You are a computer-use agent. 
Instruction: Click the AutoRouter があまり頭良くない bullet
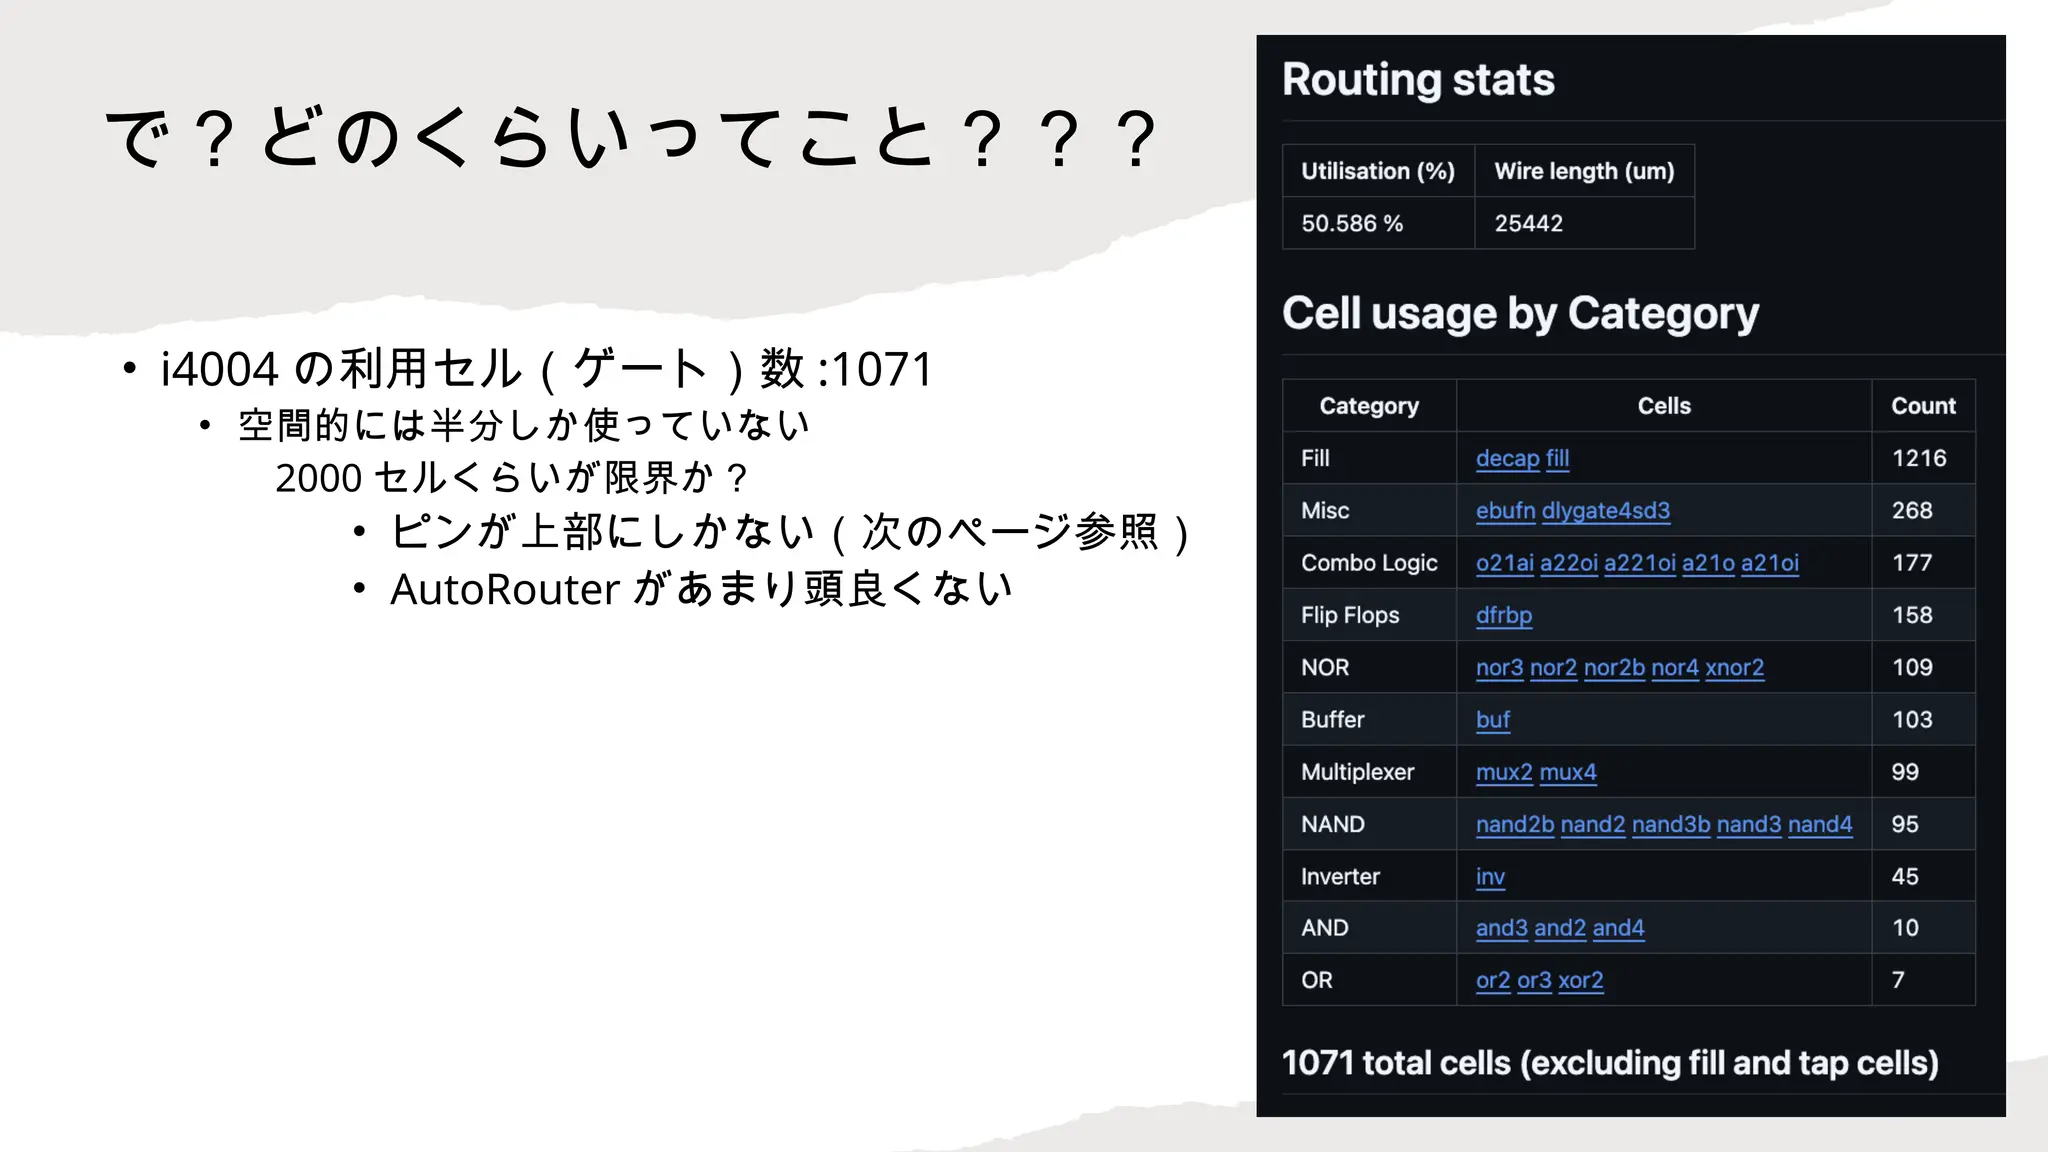click(701, 589)
